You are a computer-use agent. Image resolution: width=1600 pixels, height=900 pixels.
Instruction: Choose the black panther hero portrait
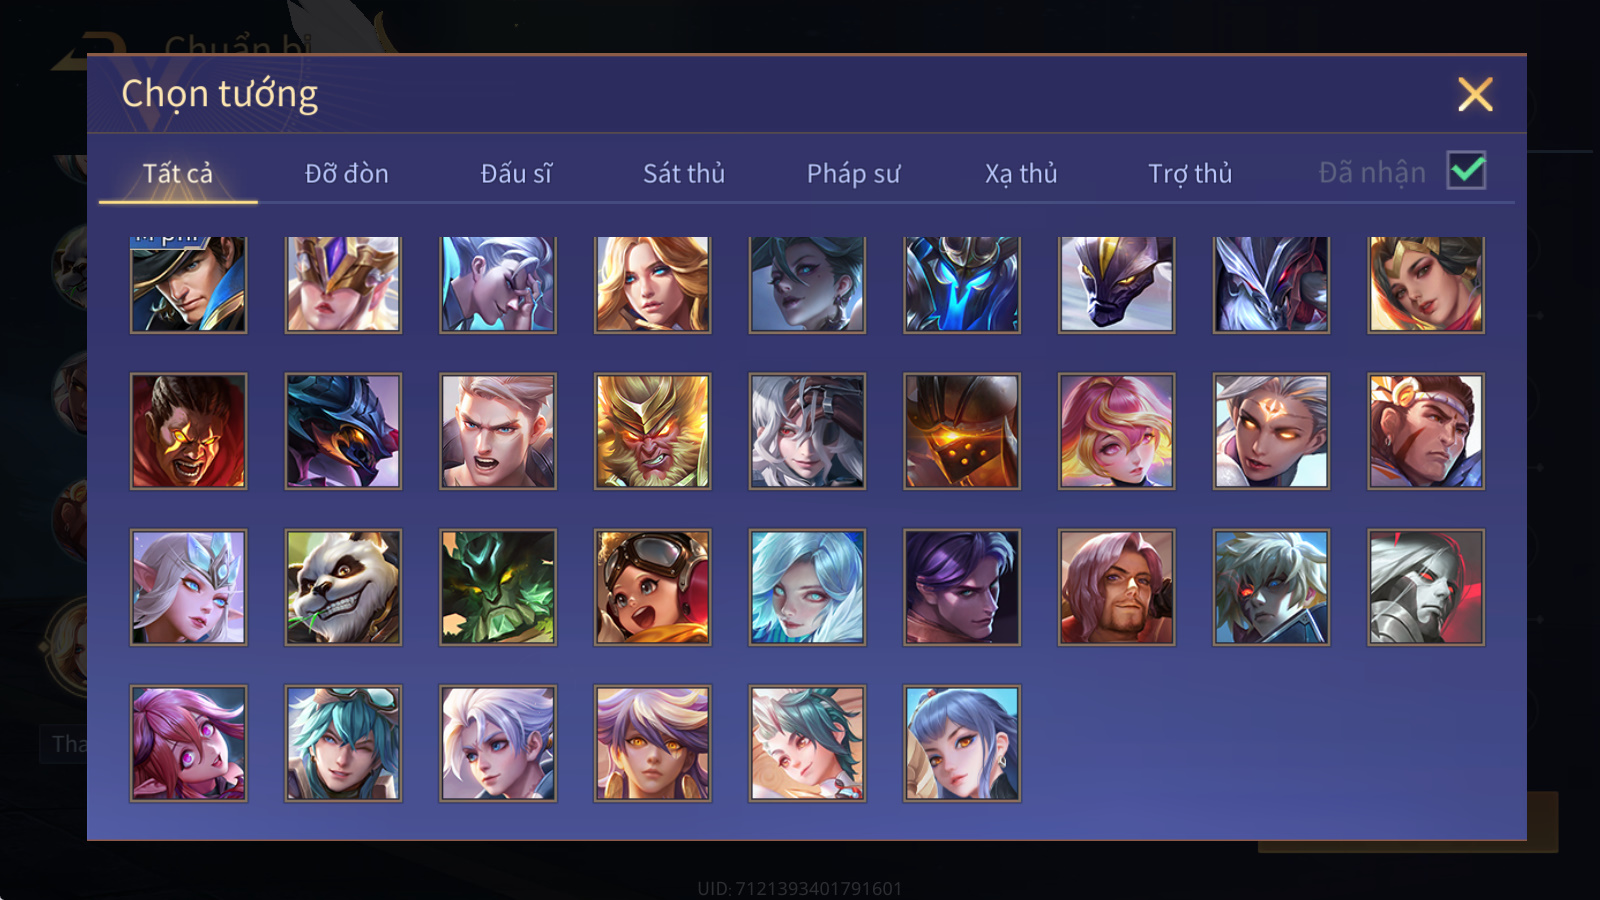pos(1116,284)
